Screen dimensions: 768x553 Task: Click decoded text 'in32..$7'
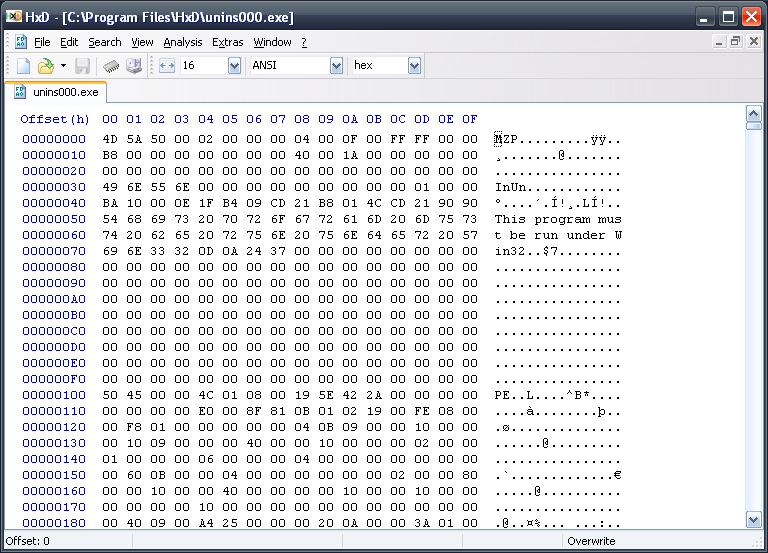[x=526, y=251]
